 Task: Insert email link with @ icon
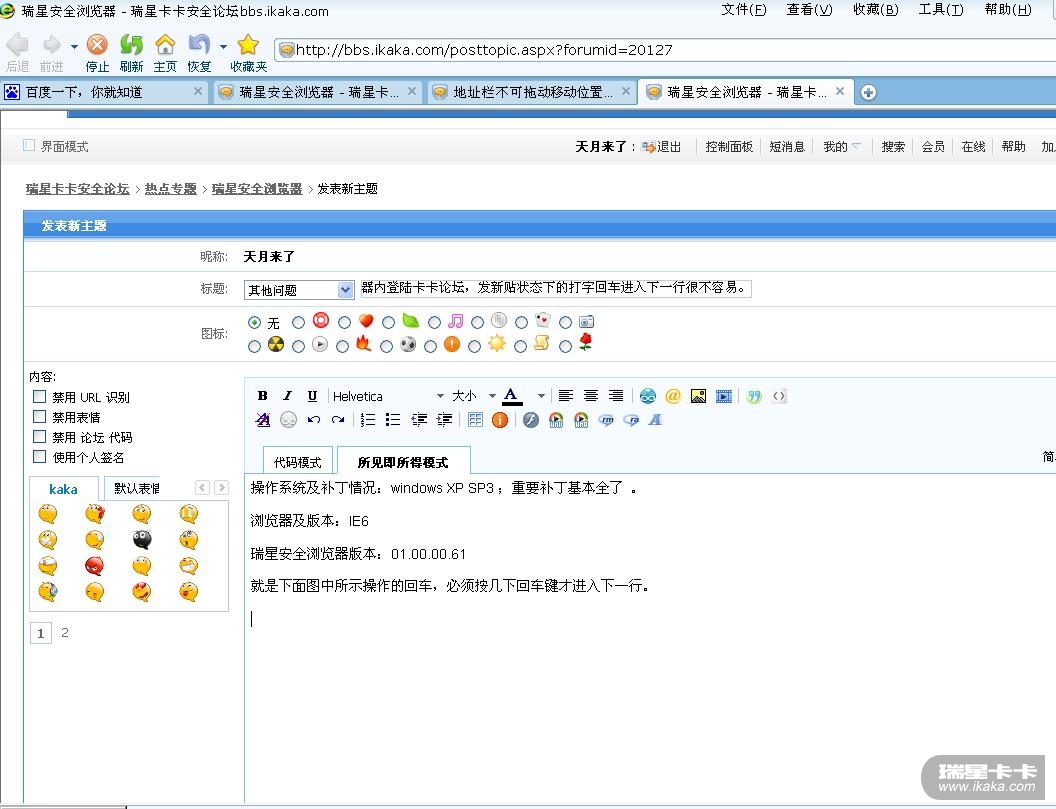tap(673, 396)
